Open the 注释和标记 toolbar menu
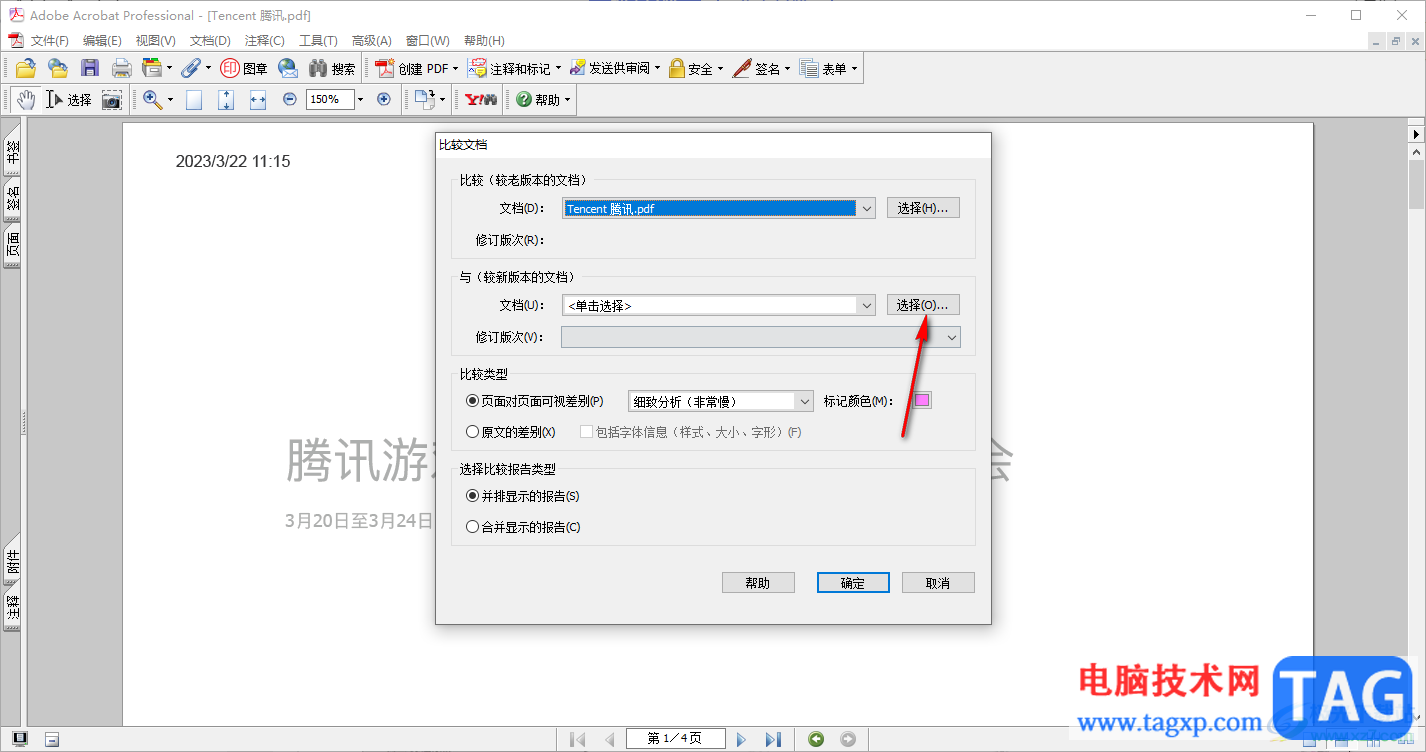The height and width of the screenshot is (752, 1426). [515, 68]
